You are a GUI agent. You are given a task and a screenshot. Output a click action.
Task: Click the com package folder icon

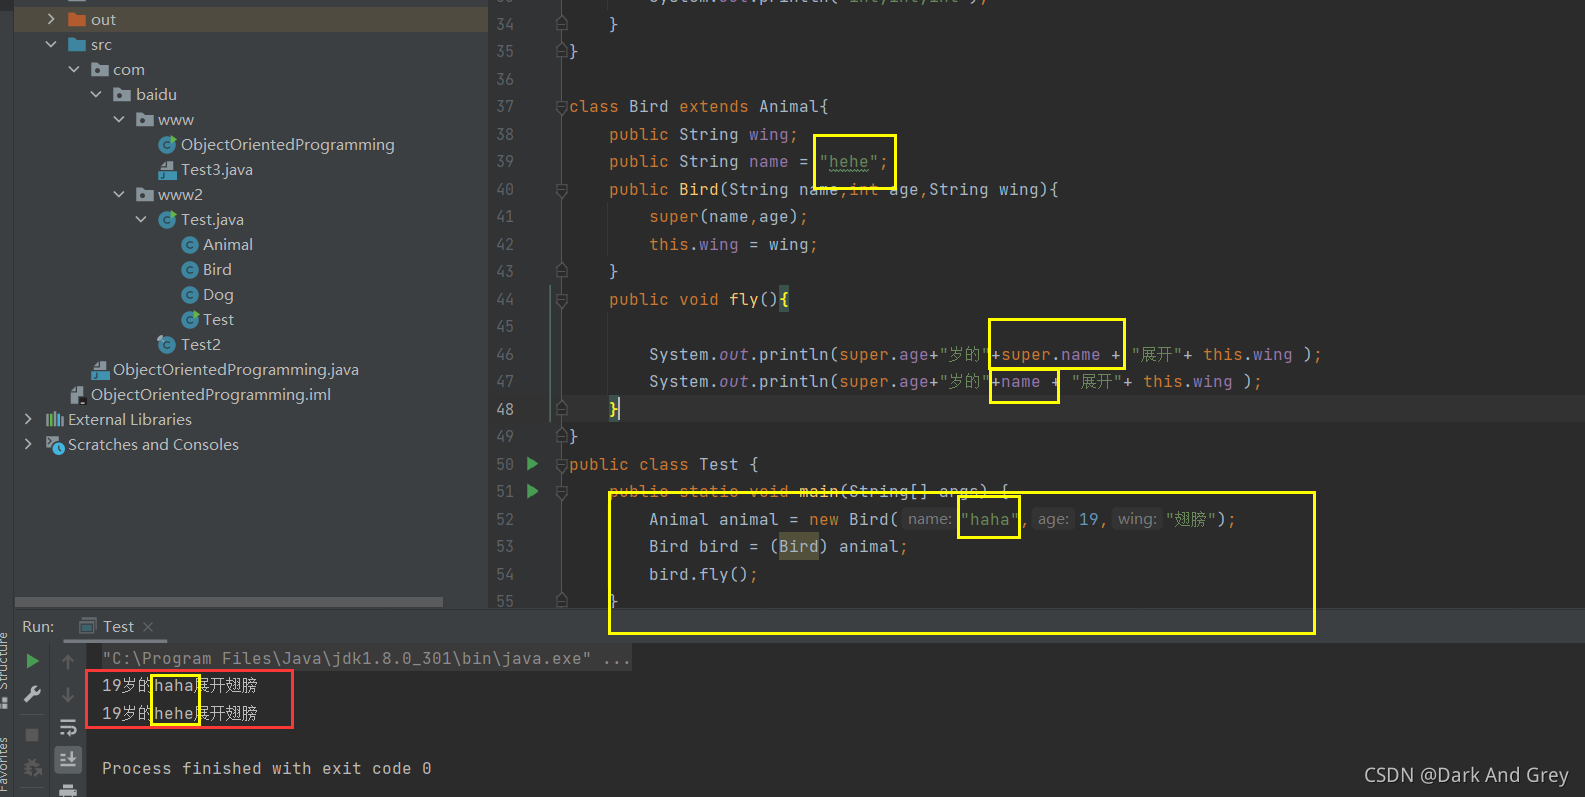point(100,69)
